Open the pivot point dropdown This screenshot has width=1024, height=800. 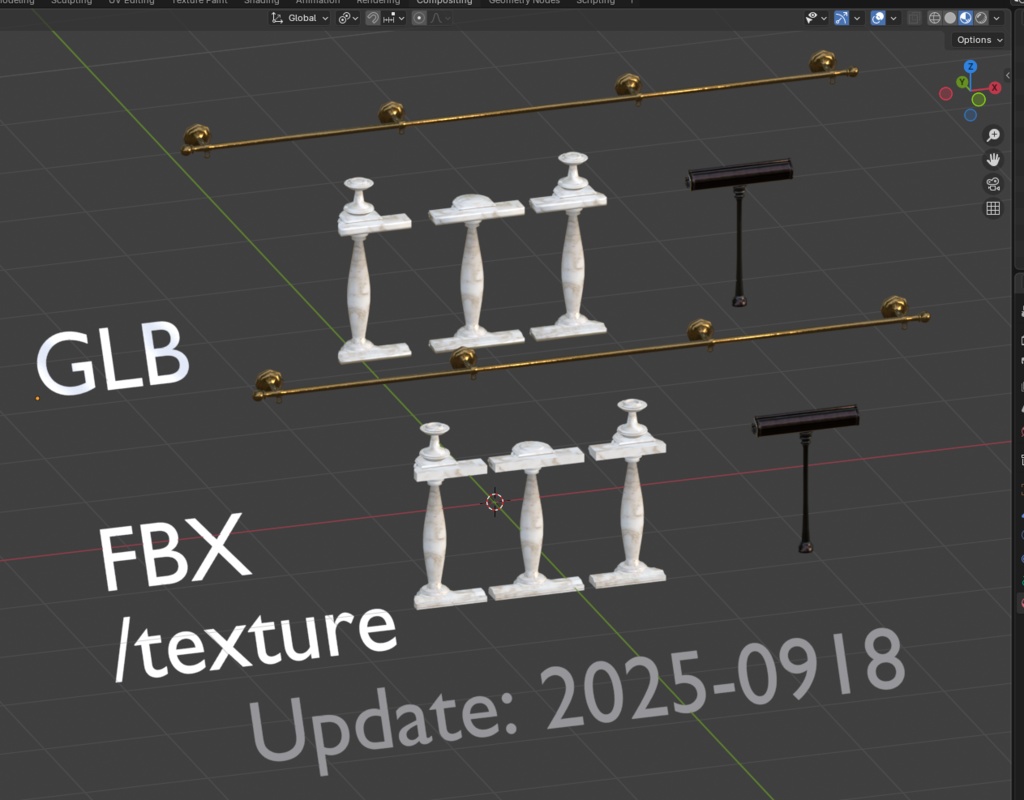348,18
